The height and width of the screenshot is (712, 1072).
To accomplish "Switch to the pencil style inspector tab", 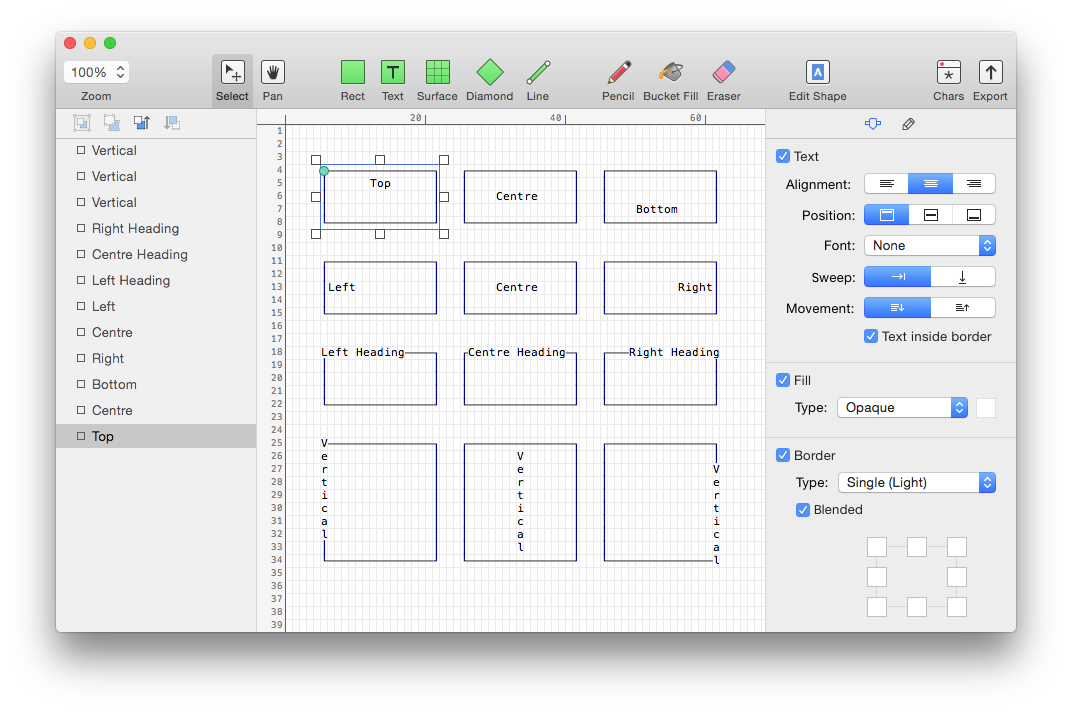I will (x=908, y=124).
